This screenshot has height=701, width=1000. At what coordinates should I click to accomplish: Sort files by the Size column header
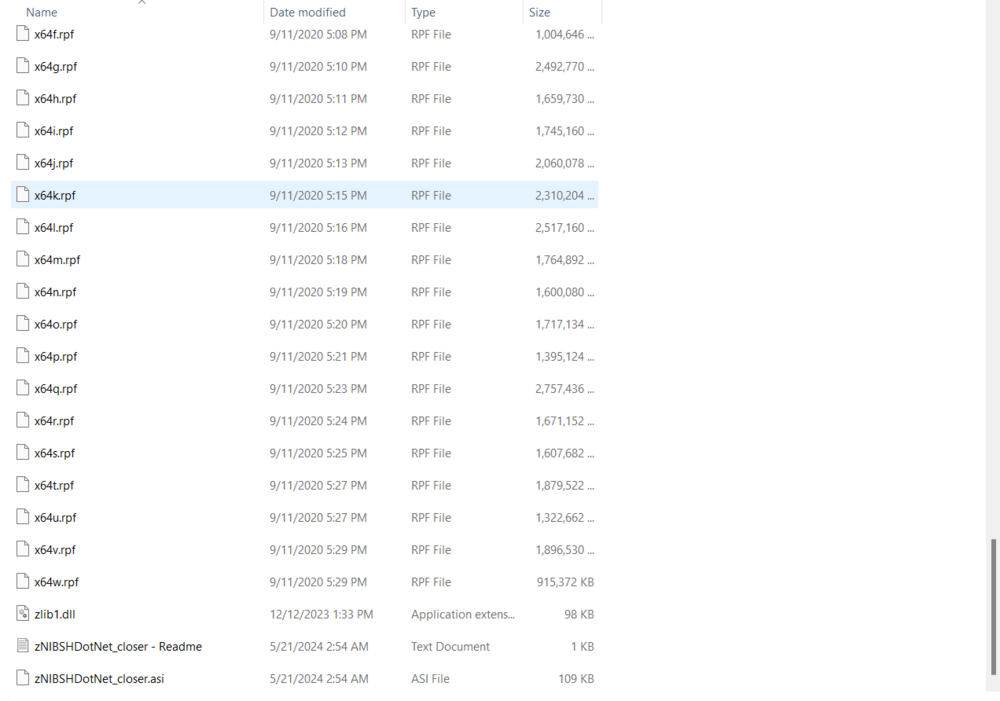(539, 11)
